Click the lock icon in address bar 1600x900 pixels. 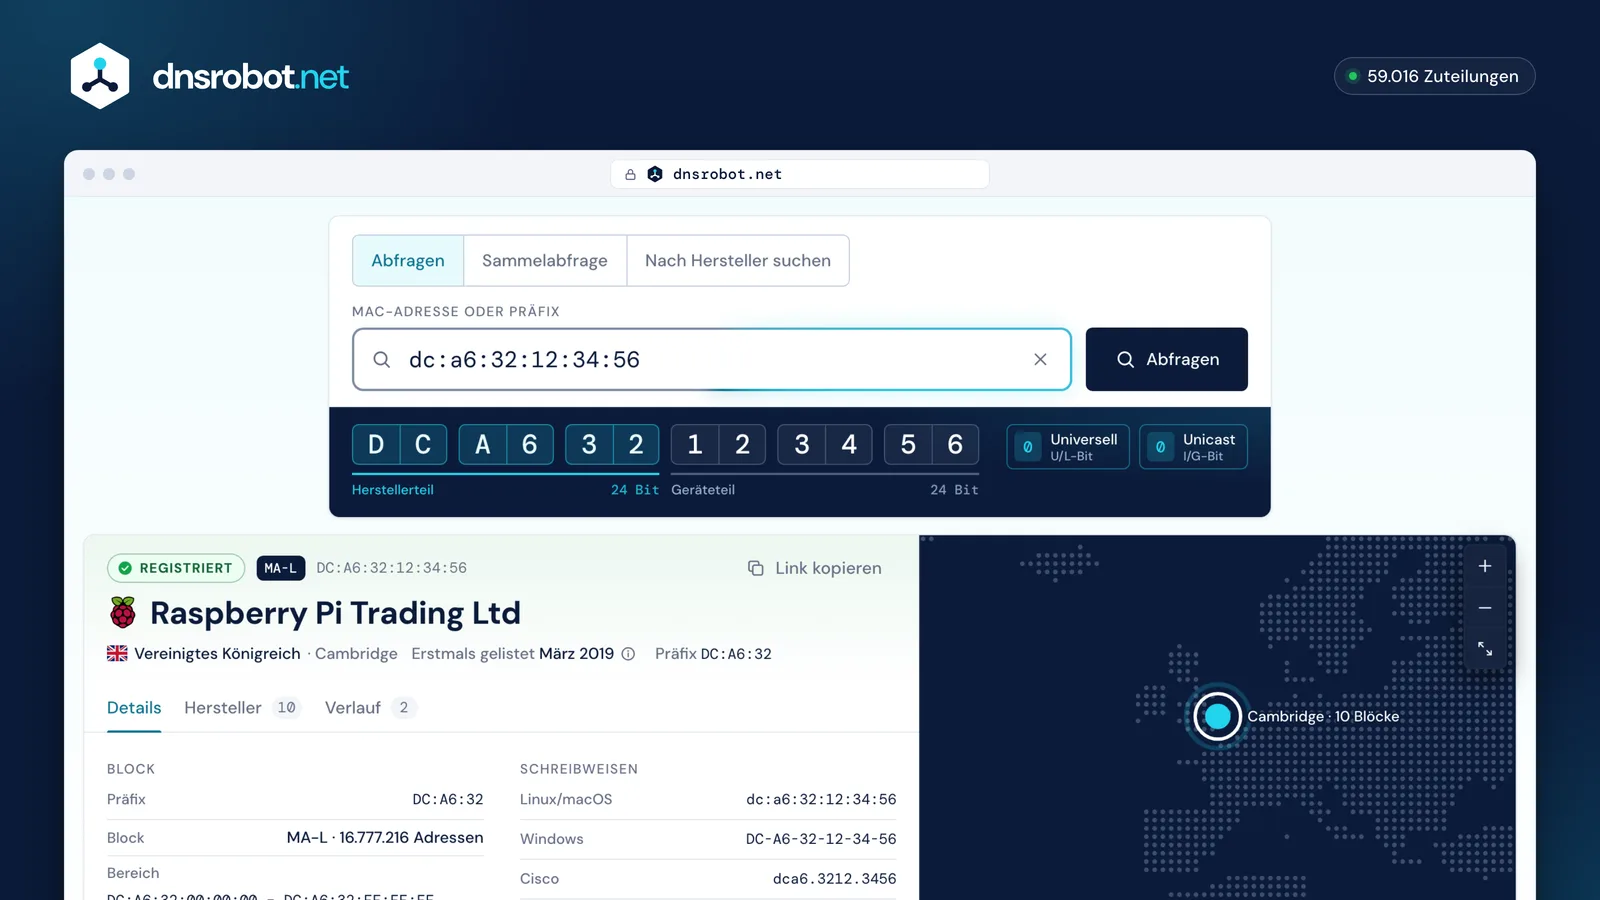point(630,174)
